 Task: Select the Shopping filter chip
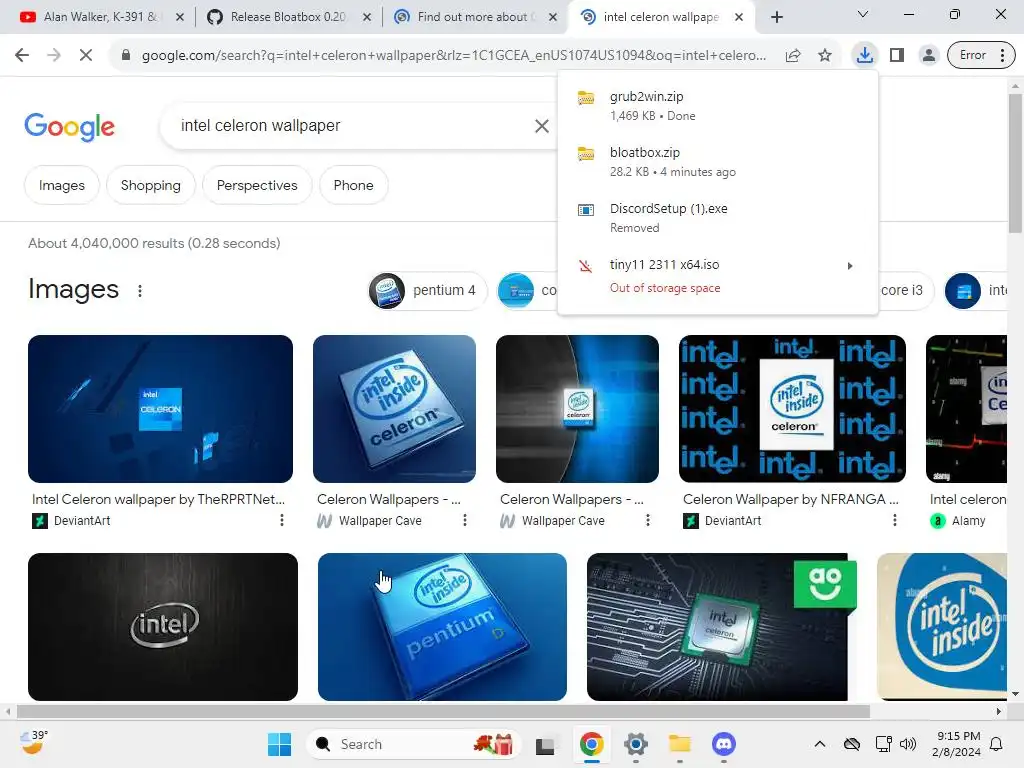pos(151,185)
